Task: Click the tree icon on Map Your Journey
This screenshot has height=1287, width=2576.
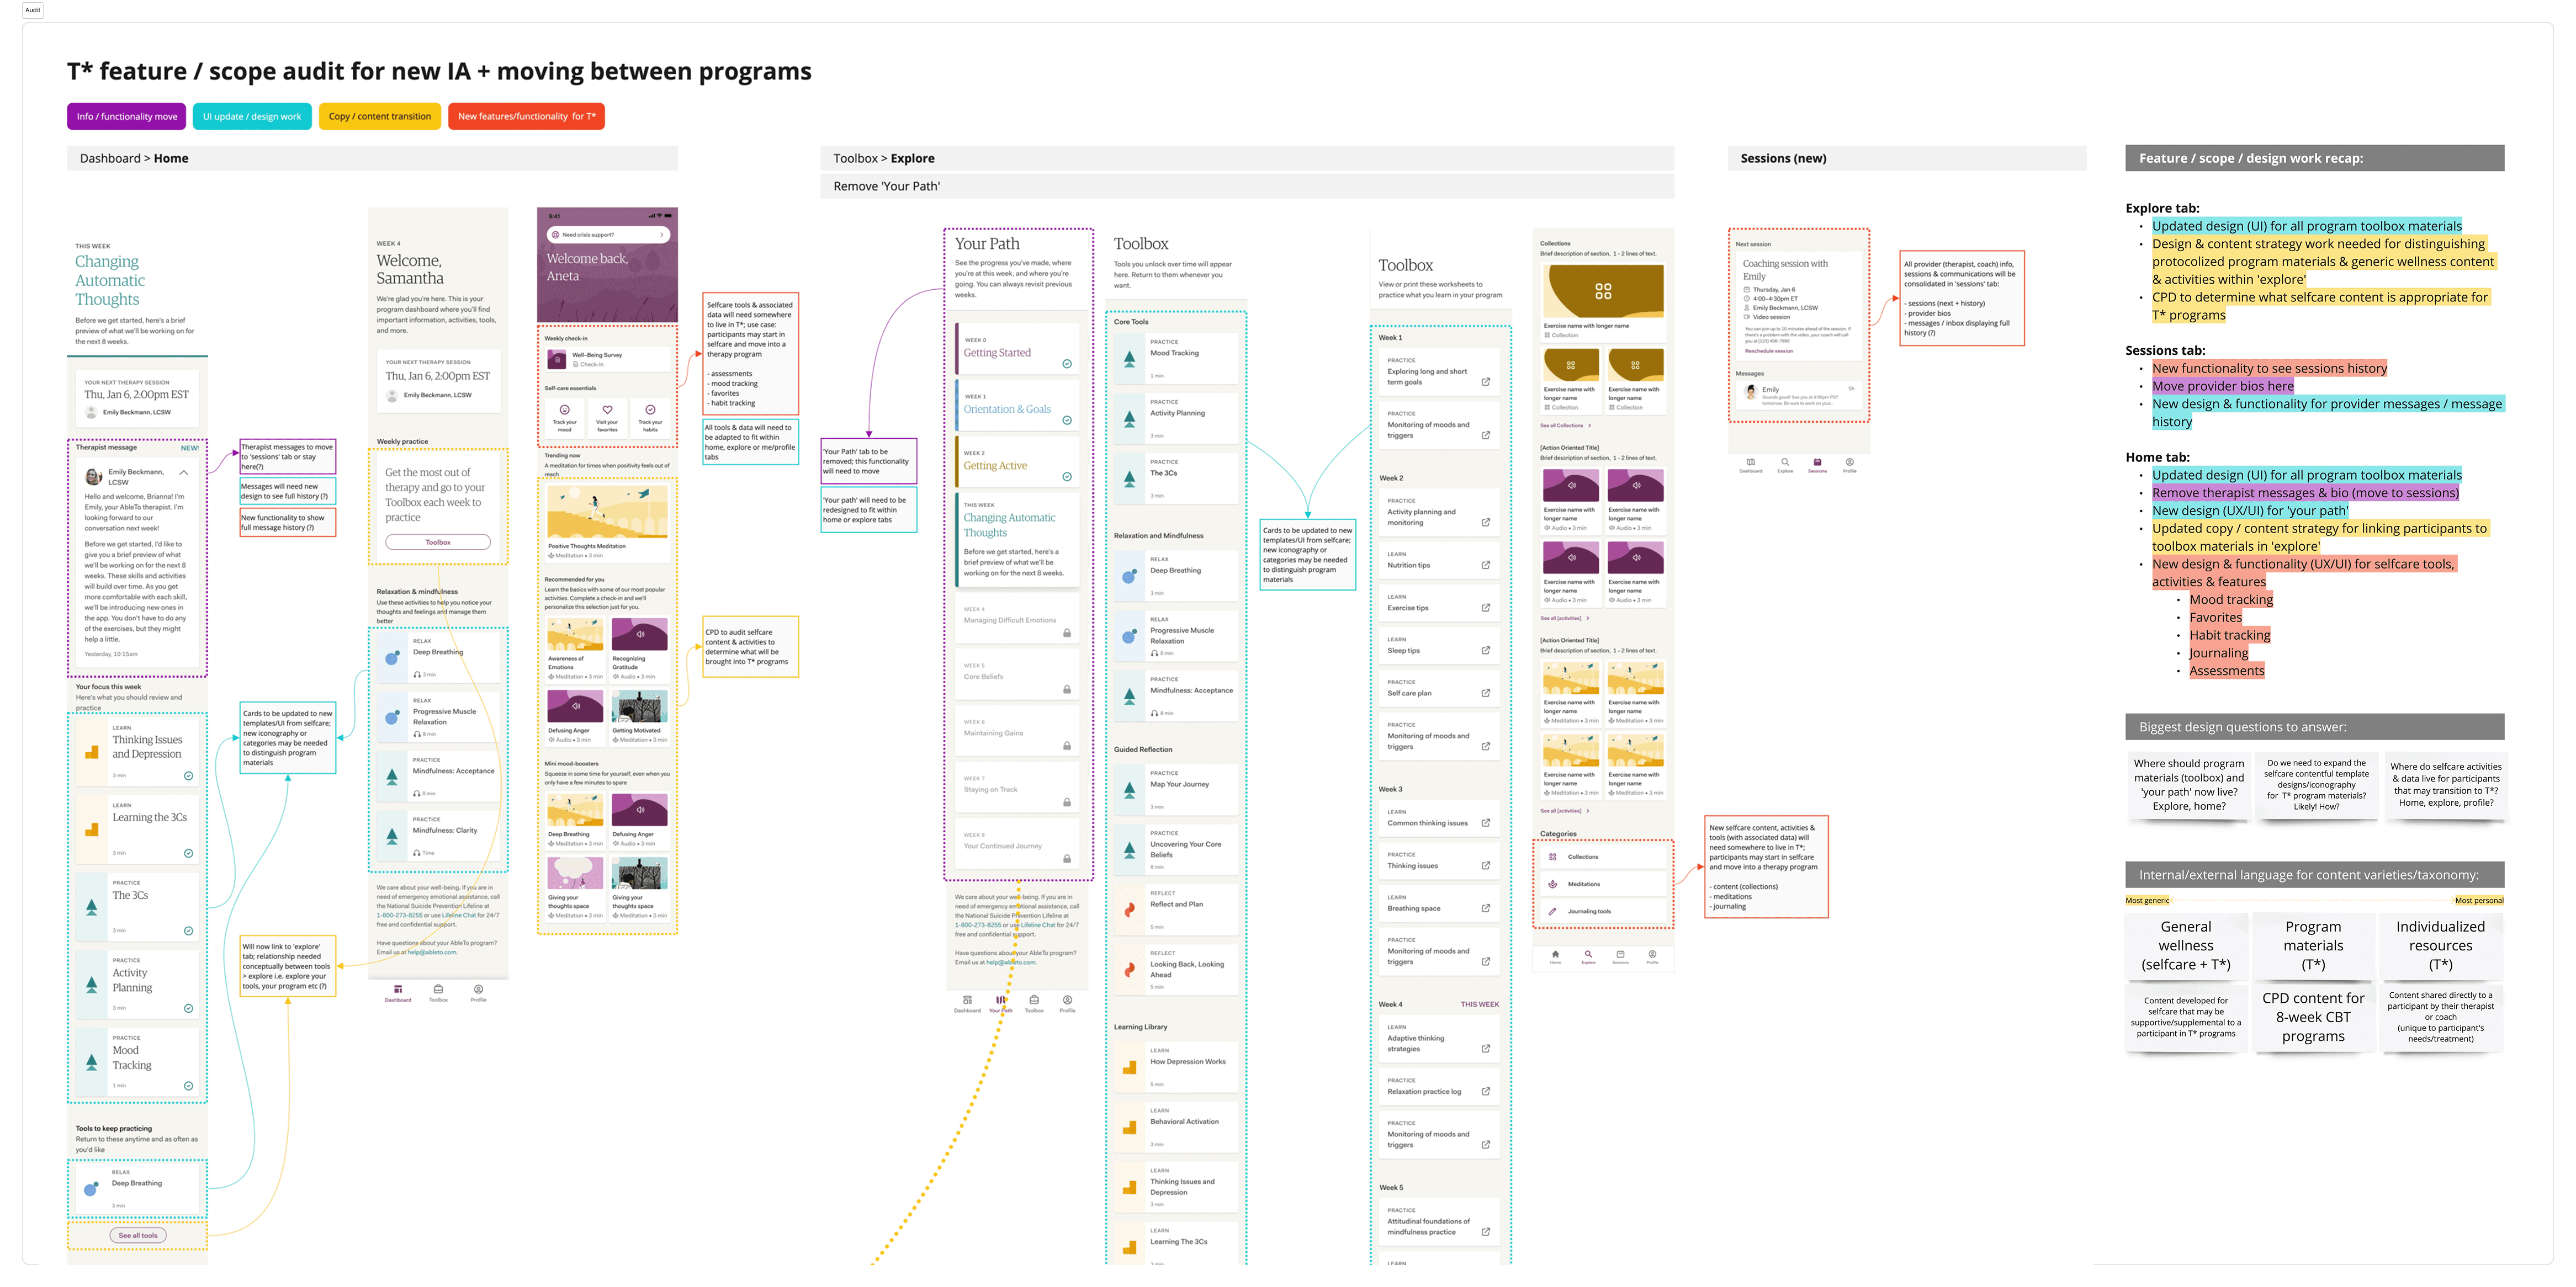Action: pos(1129,790)
